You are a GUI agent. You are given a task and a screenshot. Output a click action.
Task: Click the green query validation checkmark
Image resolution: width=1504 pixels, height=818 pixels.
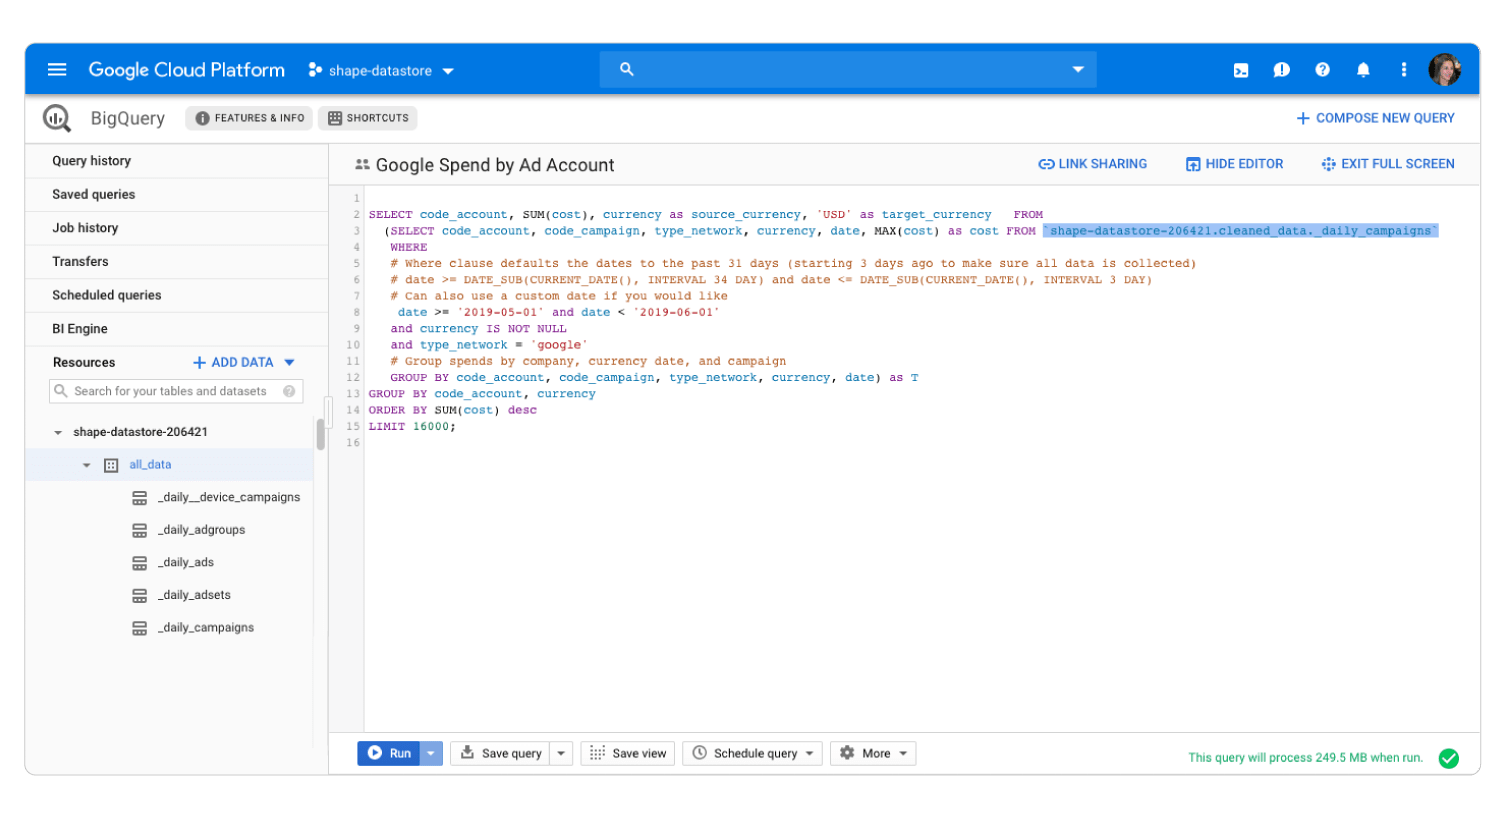(1448, 758)
